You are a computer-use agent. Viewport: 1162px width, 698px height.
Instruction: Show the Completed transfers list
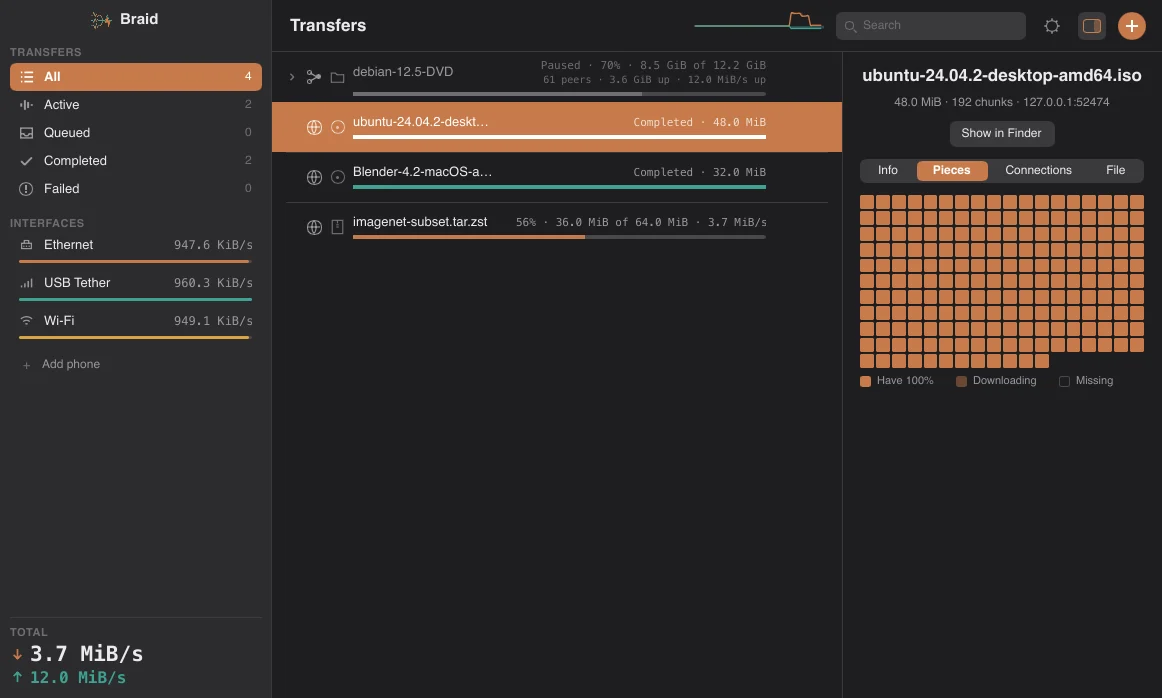[x=136, y=161]
